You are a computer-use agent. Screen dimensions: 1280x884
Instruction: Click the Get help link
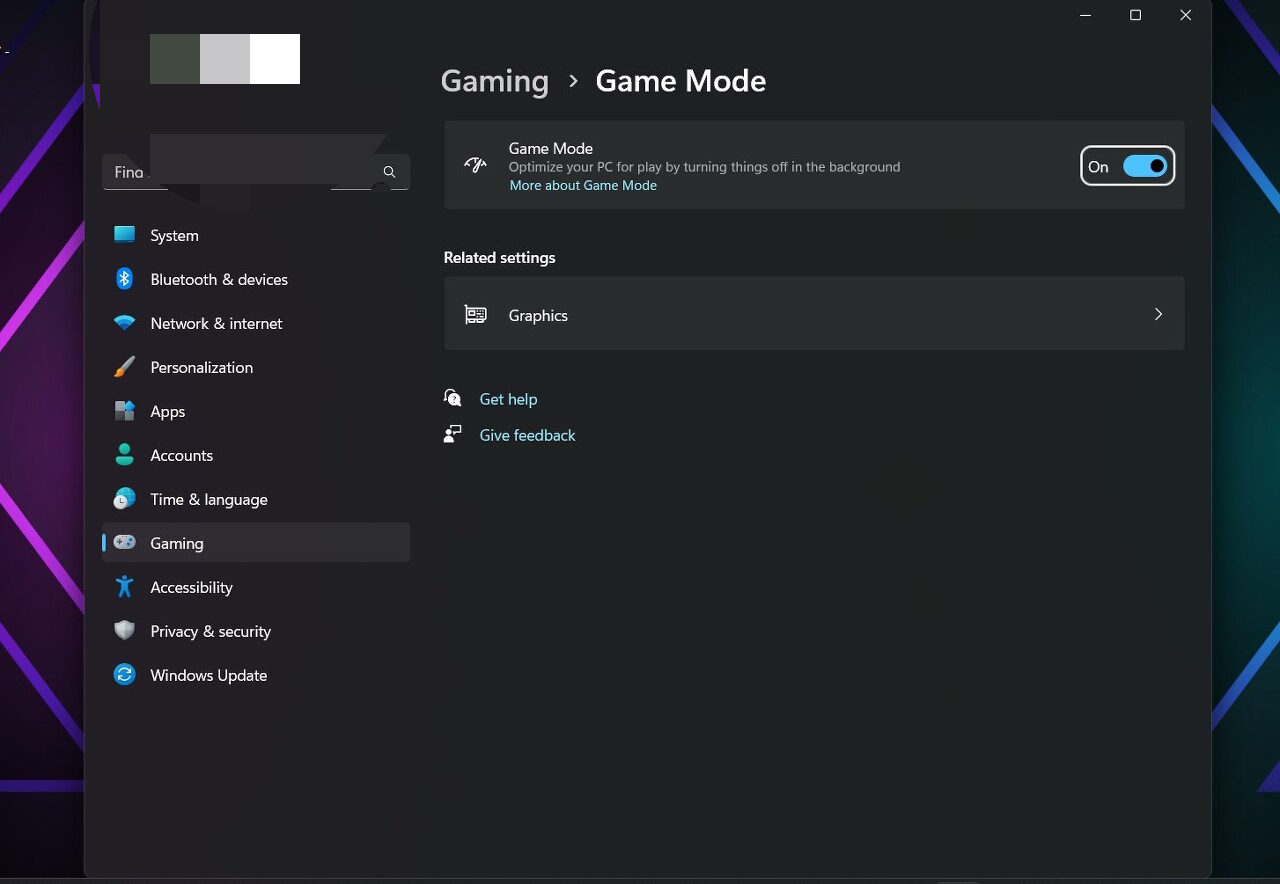pos(508,399)
